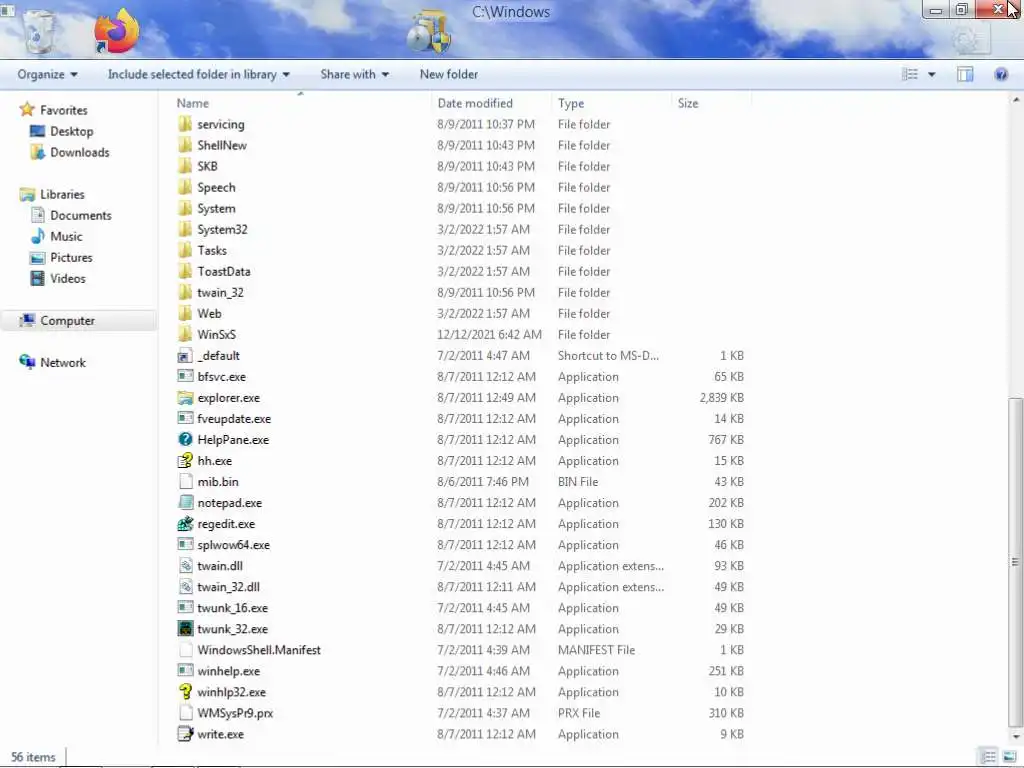This screenshot has height=768, width=1024.
Task: Select the WindowsShell.Manifest file name
Action: [x=259, y=650]
